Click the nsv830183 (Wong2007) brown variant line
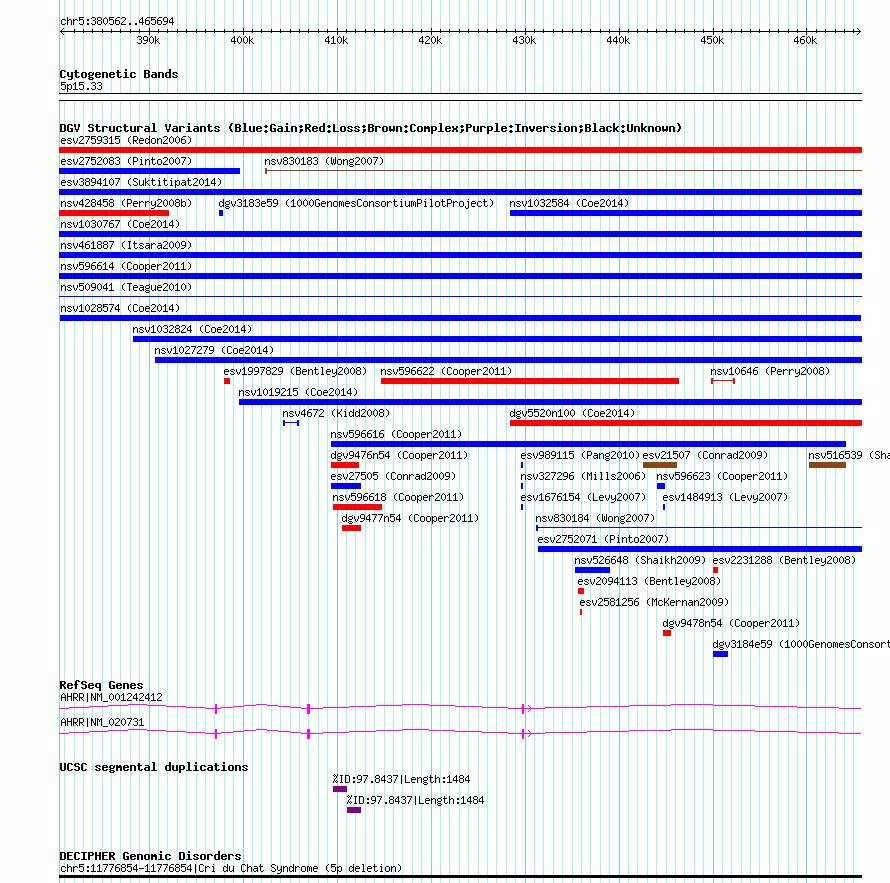Viewport: 890px width, 883px height. 563,170
